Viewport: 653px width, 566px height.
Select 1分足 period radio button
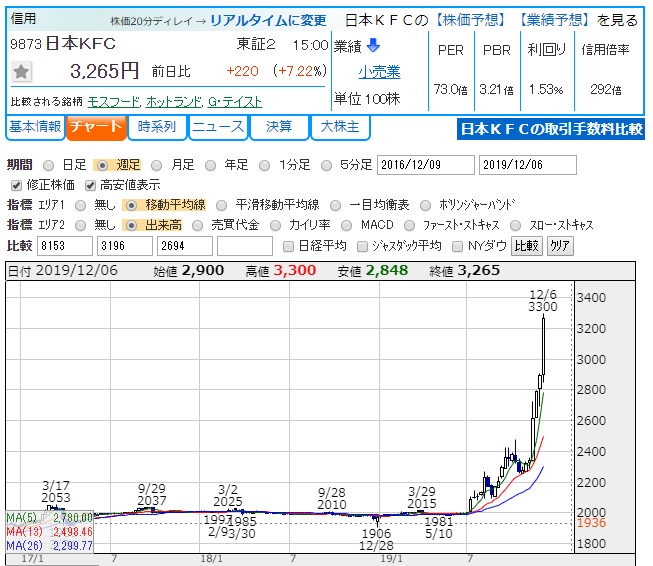click(x=264, y=165)
